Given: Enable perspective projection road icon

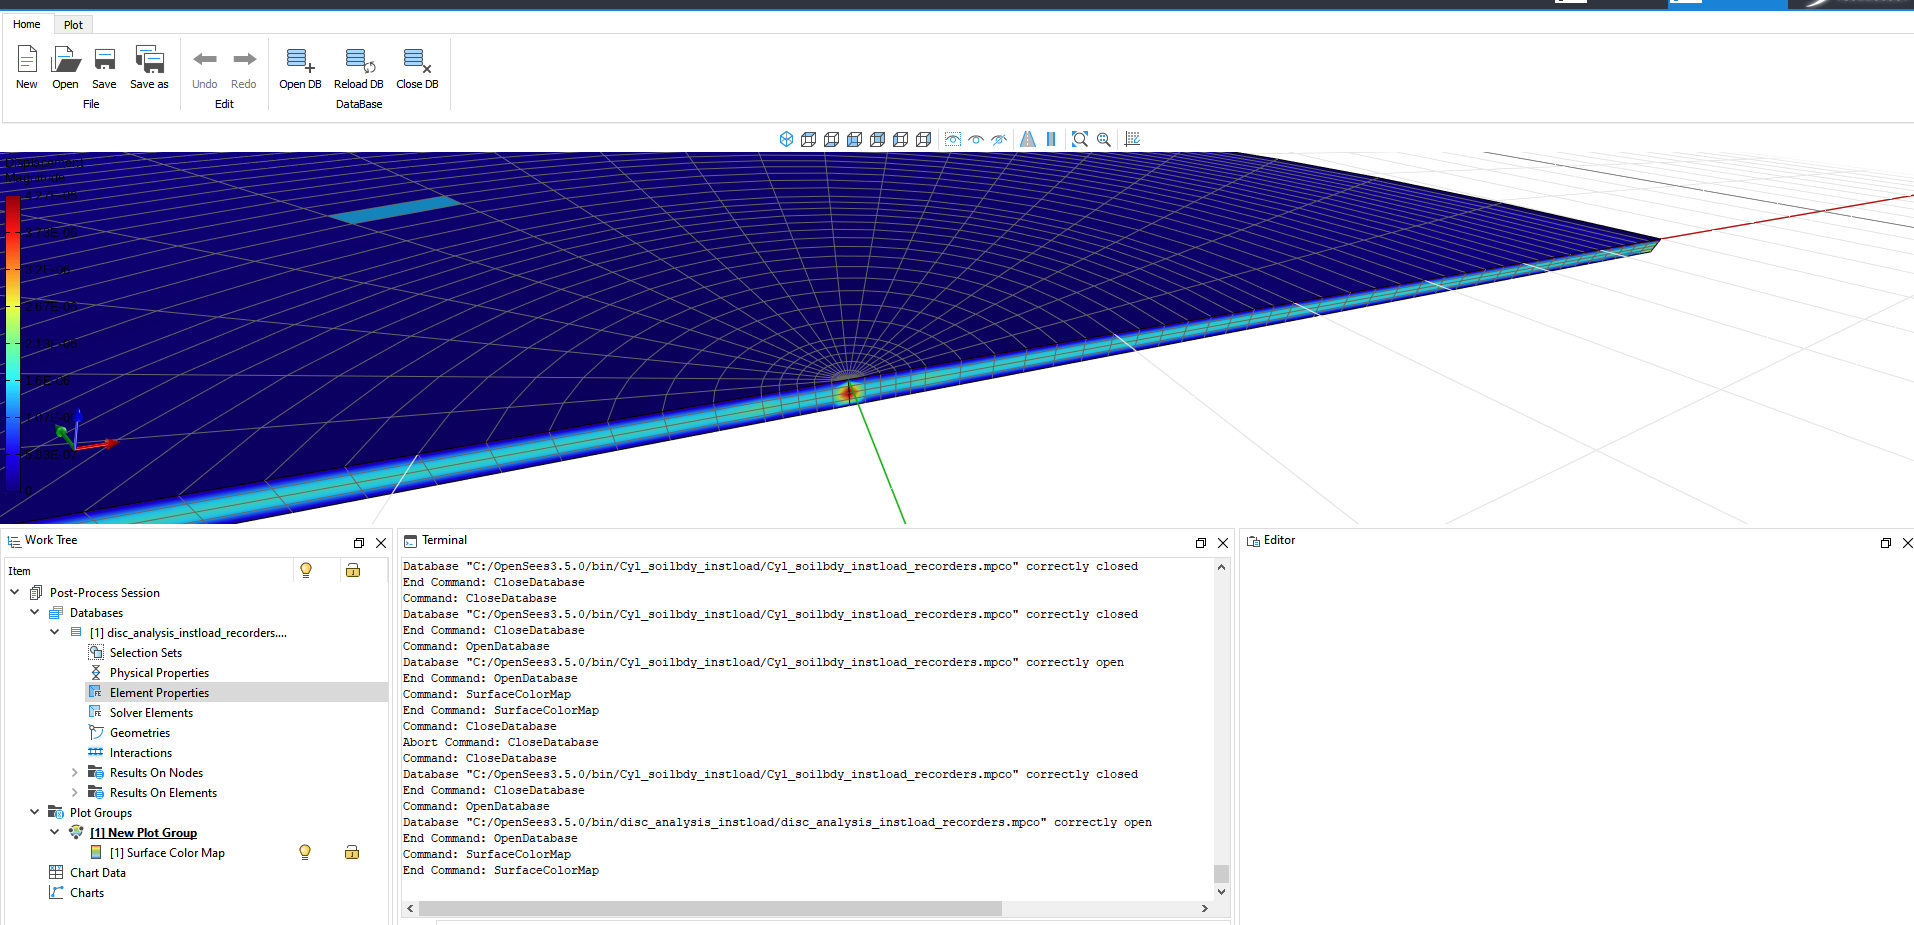Looking at the screenshot, I should click(1028, 139).
